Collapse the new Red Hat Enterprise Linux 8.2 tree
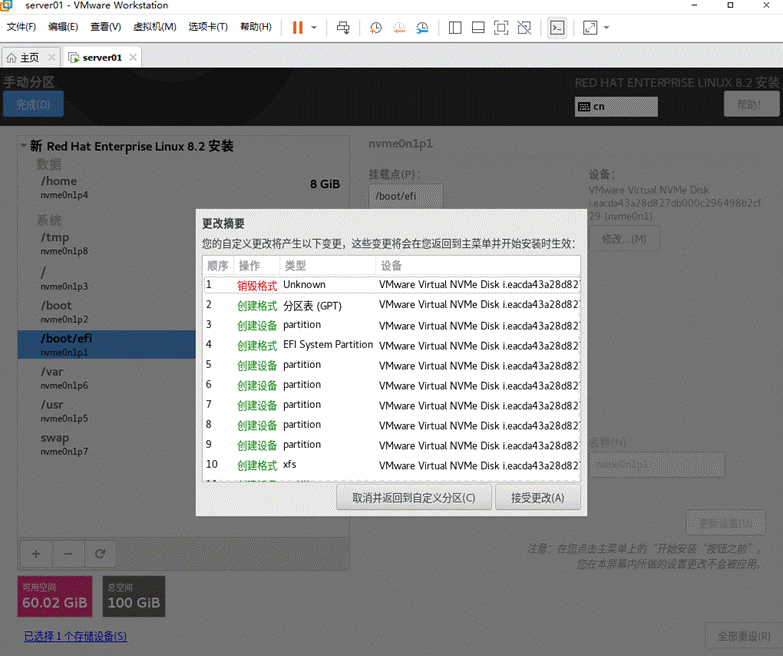This screenshot has height=656, width=783. (23, 146)
